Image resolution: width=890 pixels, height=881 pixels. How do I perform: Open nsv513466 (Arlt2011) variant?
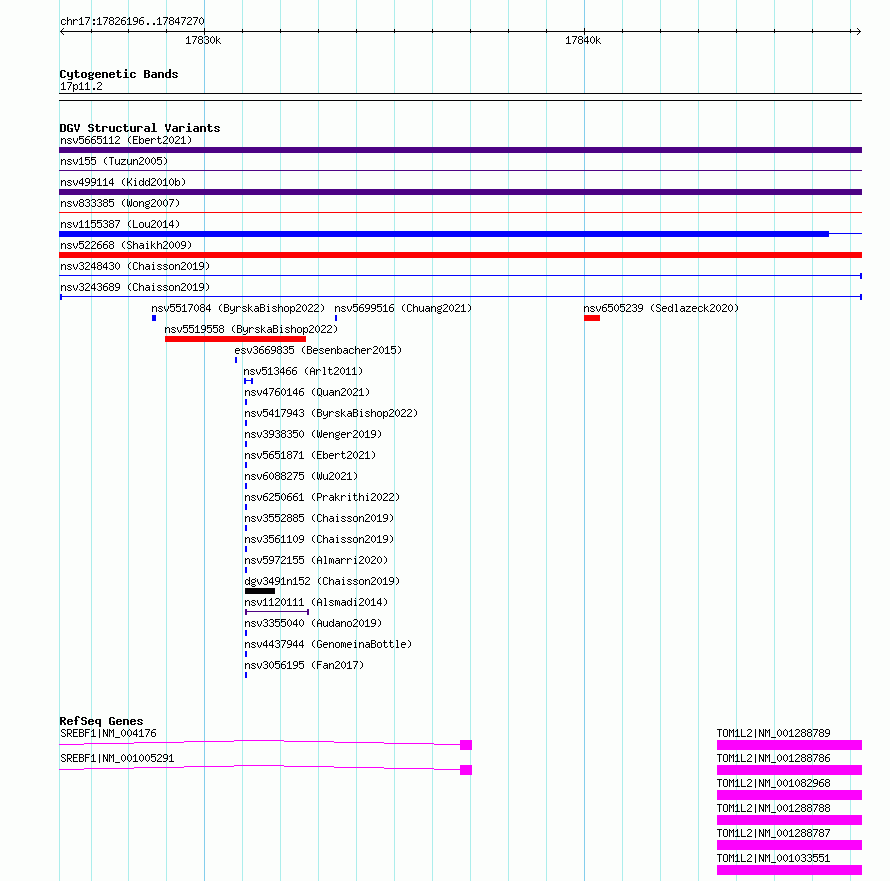coord(303,371)
